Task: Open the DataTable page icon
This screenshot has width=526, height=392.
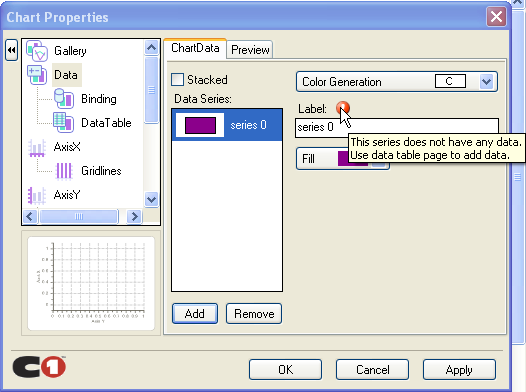Action: (64, 123)
